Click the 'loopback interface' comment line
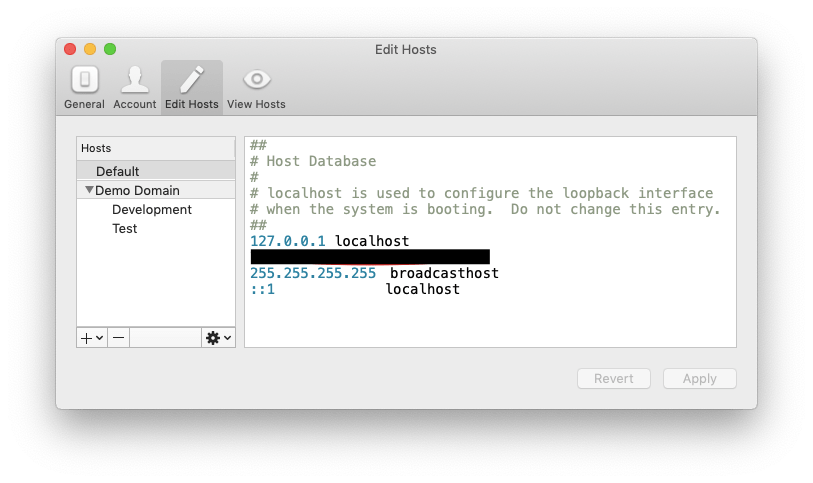The image size is (813, 483). [x=482, y=193]
